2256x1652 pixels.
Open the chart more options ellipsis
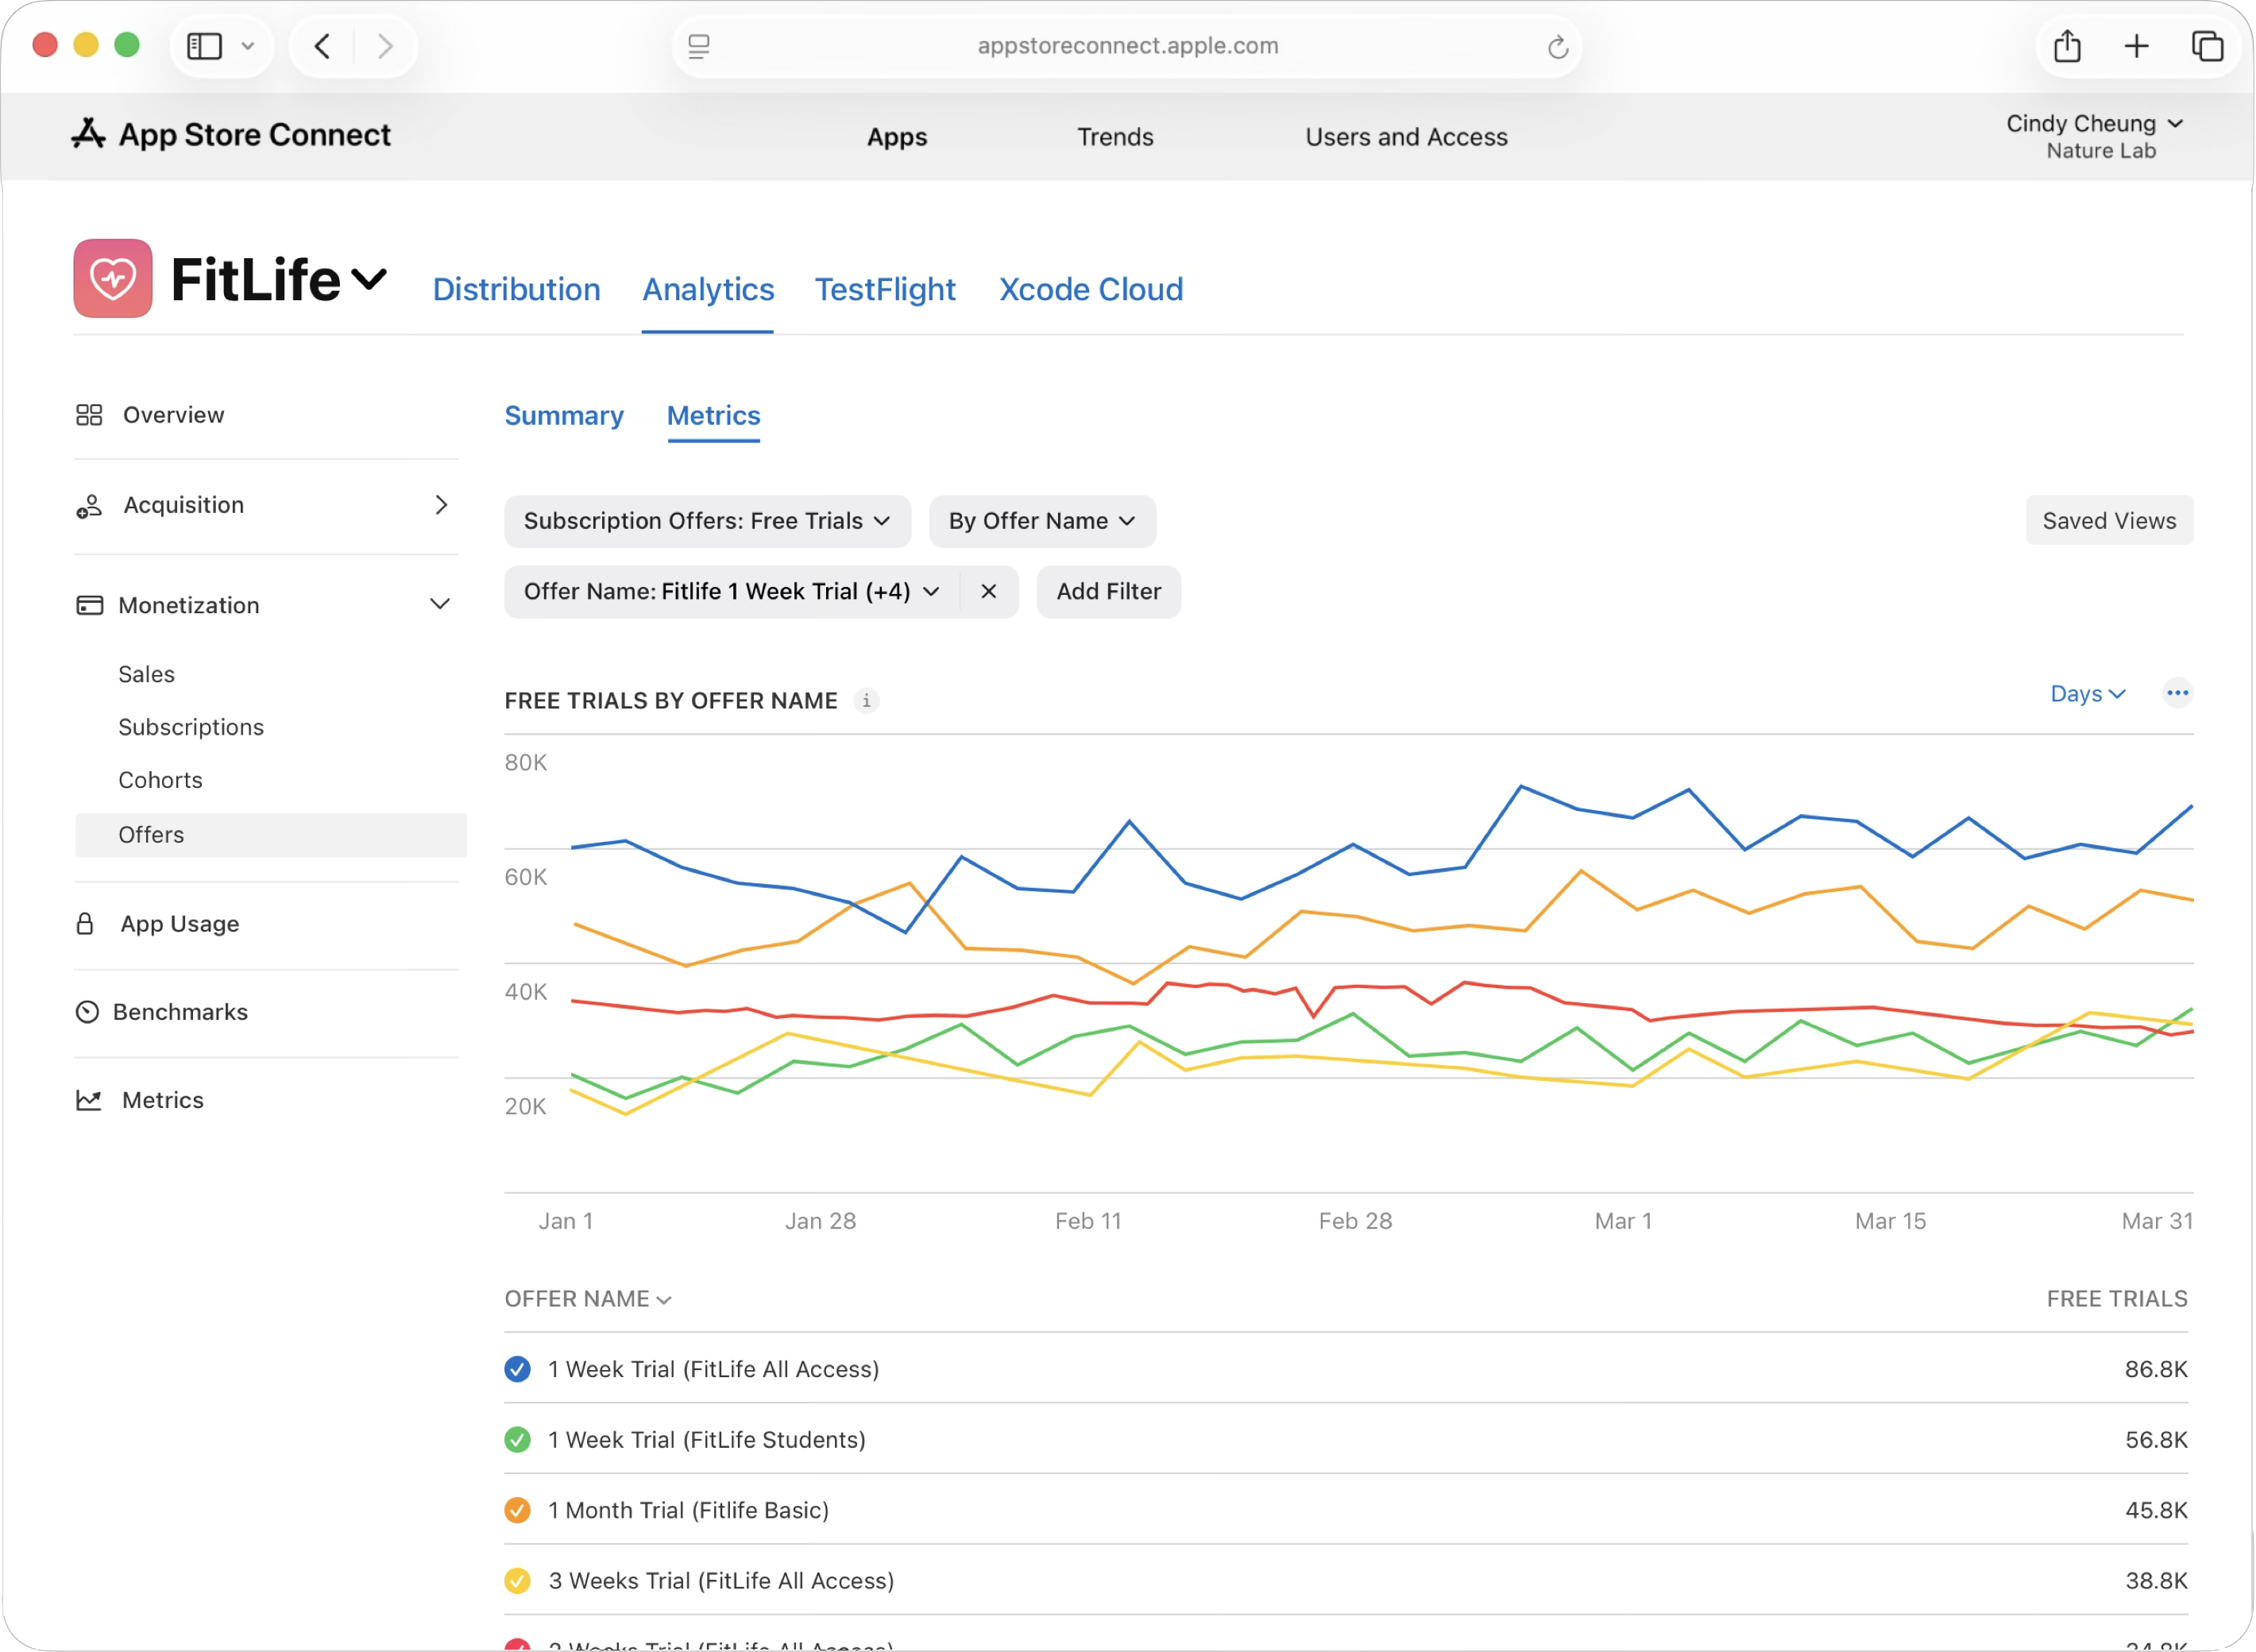(x=2177, y=693)
